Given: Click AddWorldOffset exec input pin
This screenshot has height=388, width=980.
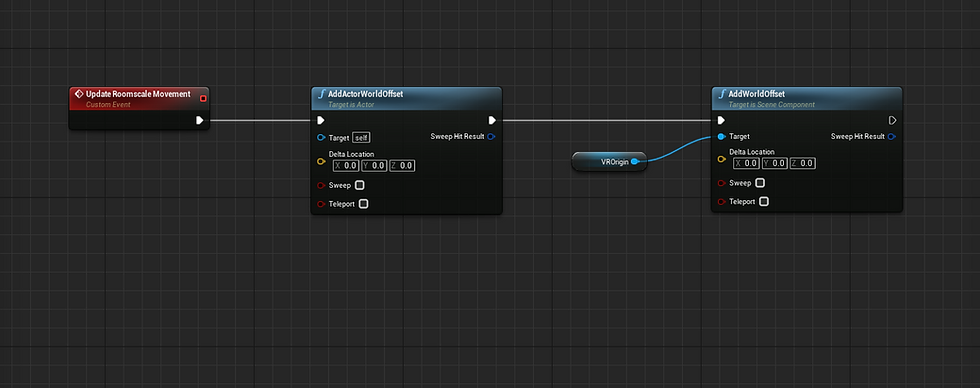Looking at the screenshot, I should (x=721, y=120).
